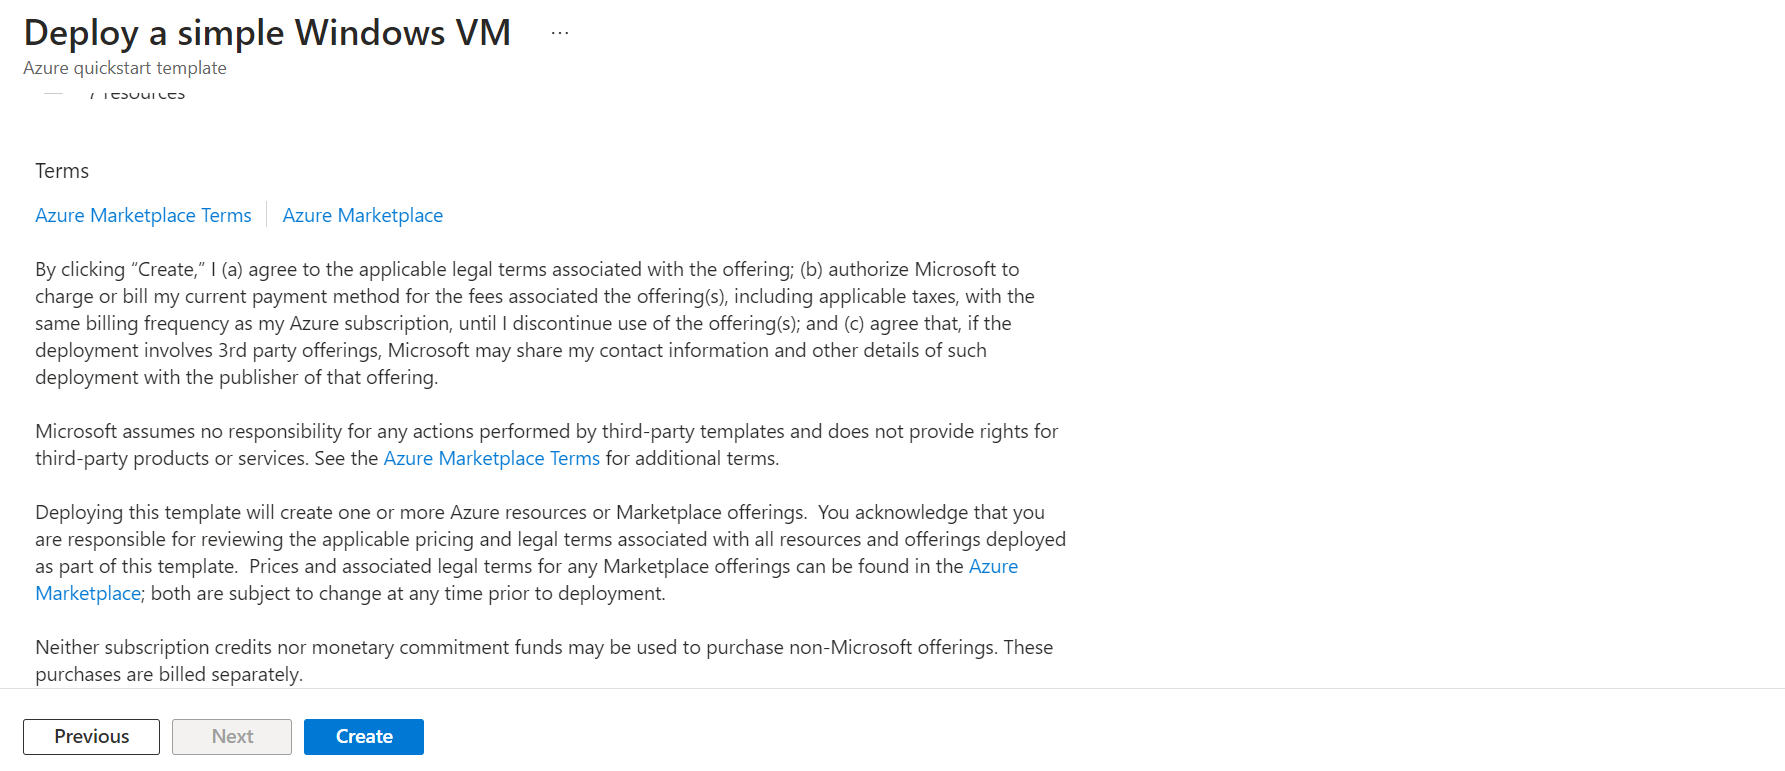Open Azure Marketplace link beside the vertical separator
1785x771 pixels.
[x=362, y=216]
